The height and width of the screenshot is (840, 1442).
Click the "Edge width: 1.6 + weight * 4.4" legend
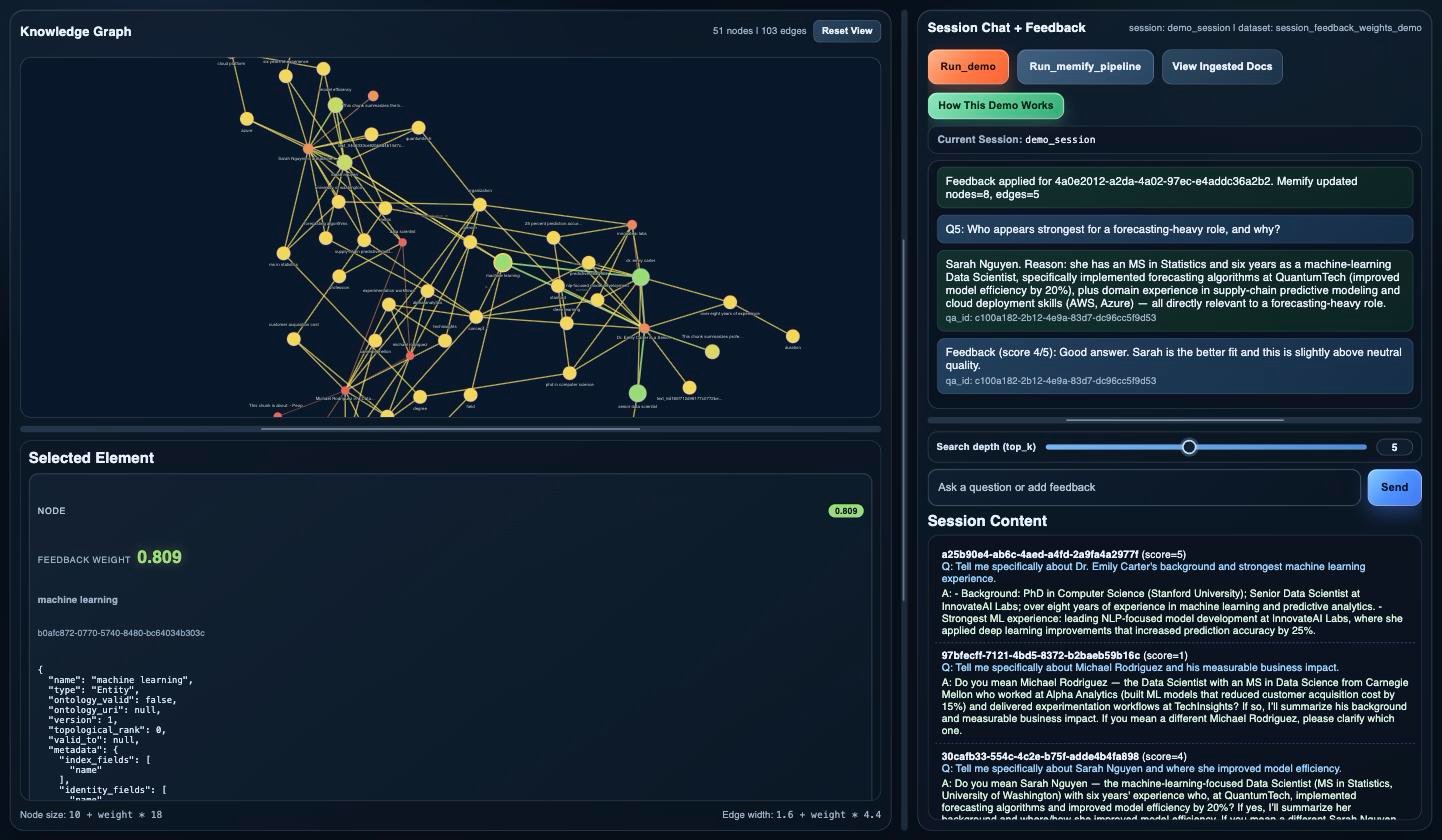pyautogui.click(x=802, y=815)
